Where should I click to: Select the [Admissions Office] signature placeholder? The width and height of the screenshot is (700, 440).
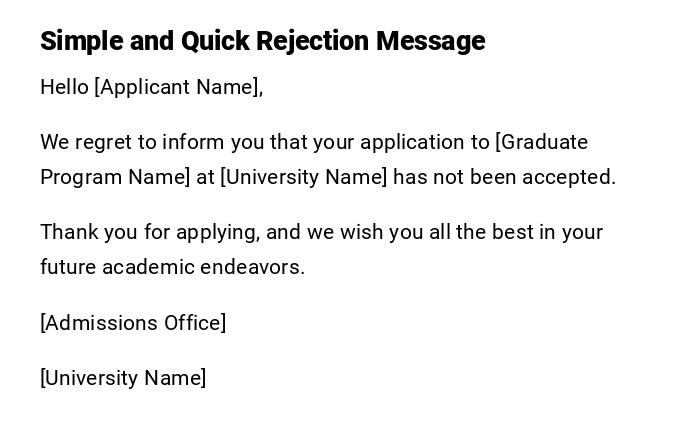tap(133, 323)
